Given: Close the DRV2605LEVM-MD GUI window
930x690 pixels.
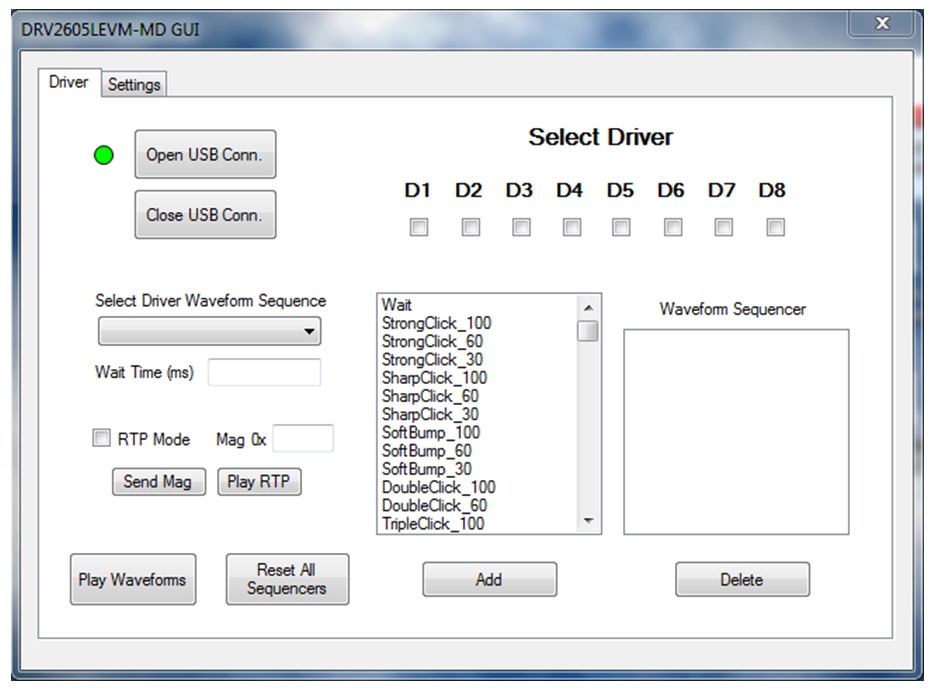Looking at the screenshot, I should tap(882, 24).
